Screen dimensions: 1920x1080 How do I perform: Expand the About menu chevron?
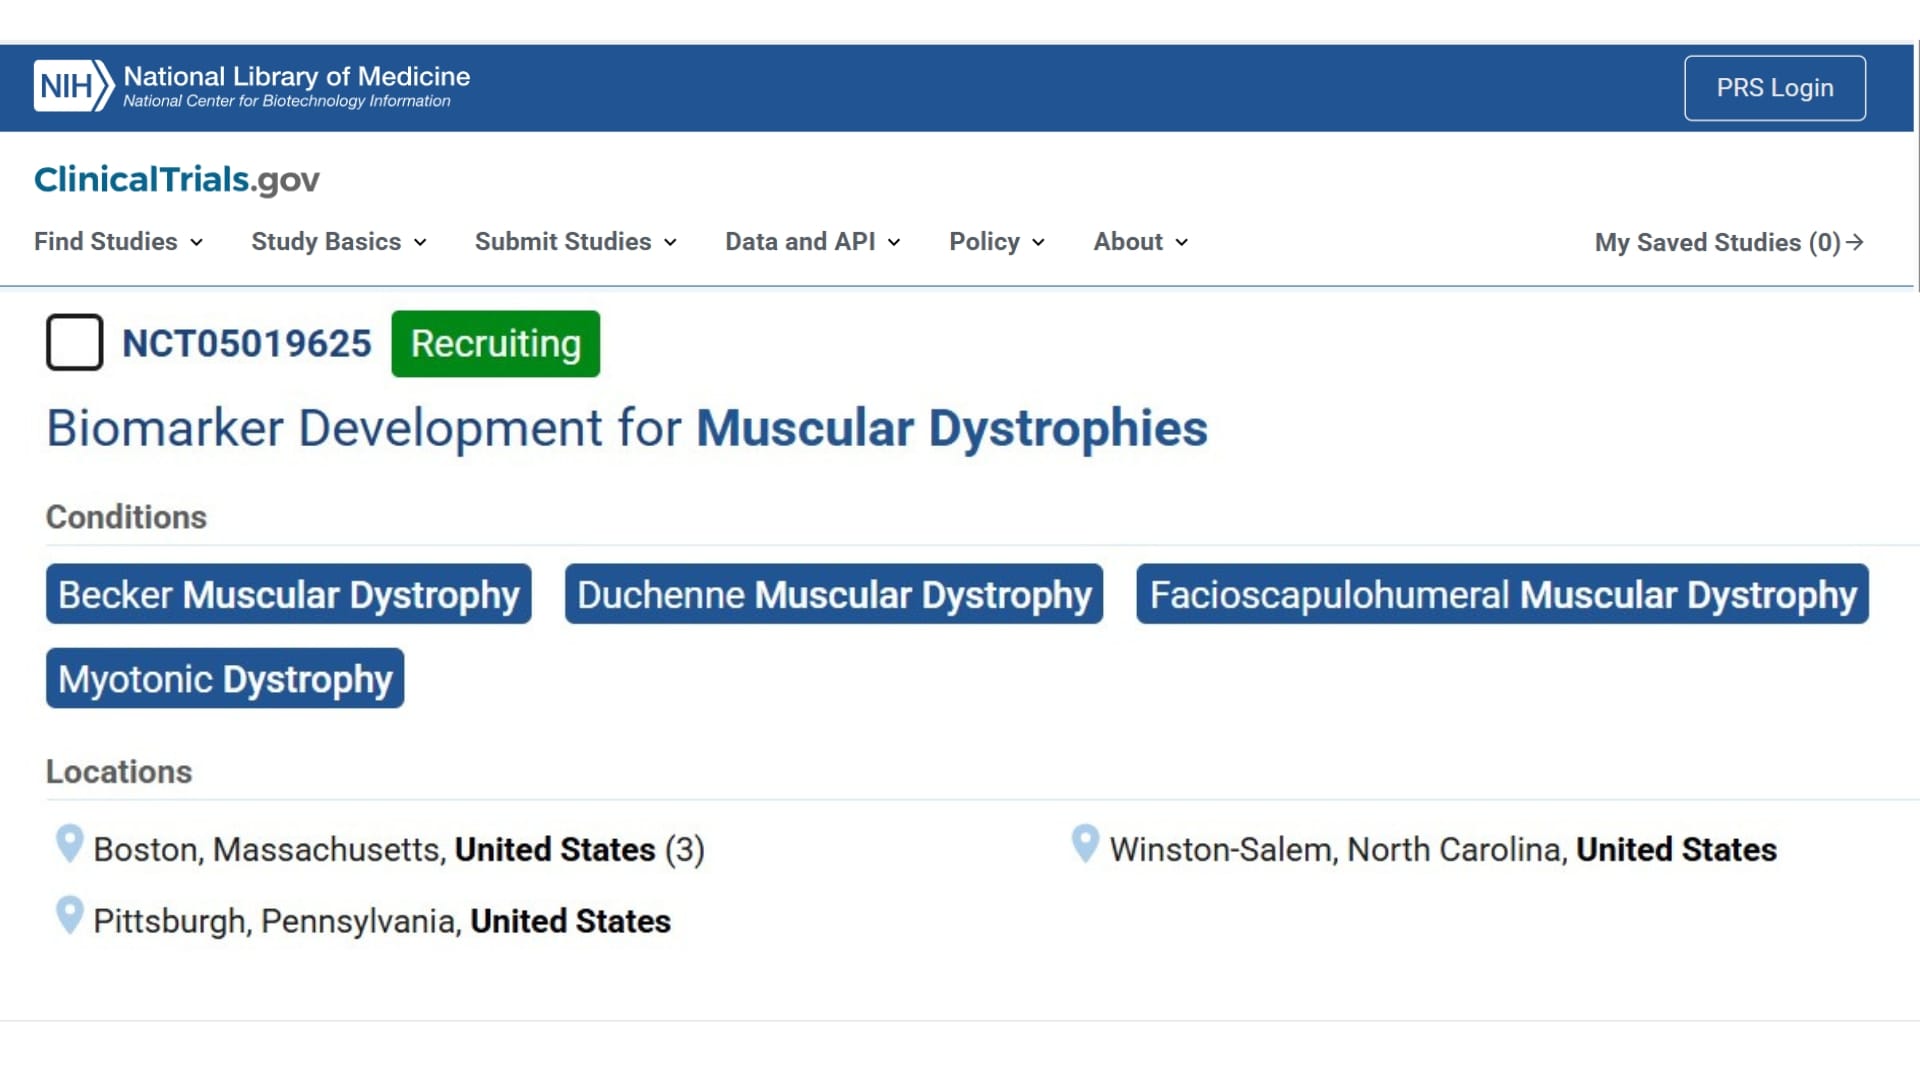[x=1181, y=242]
